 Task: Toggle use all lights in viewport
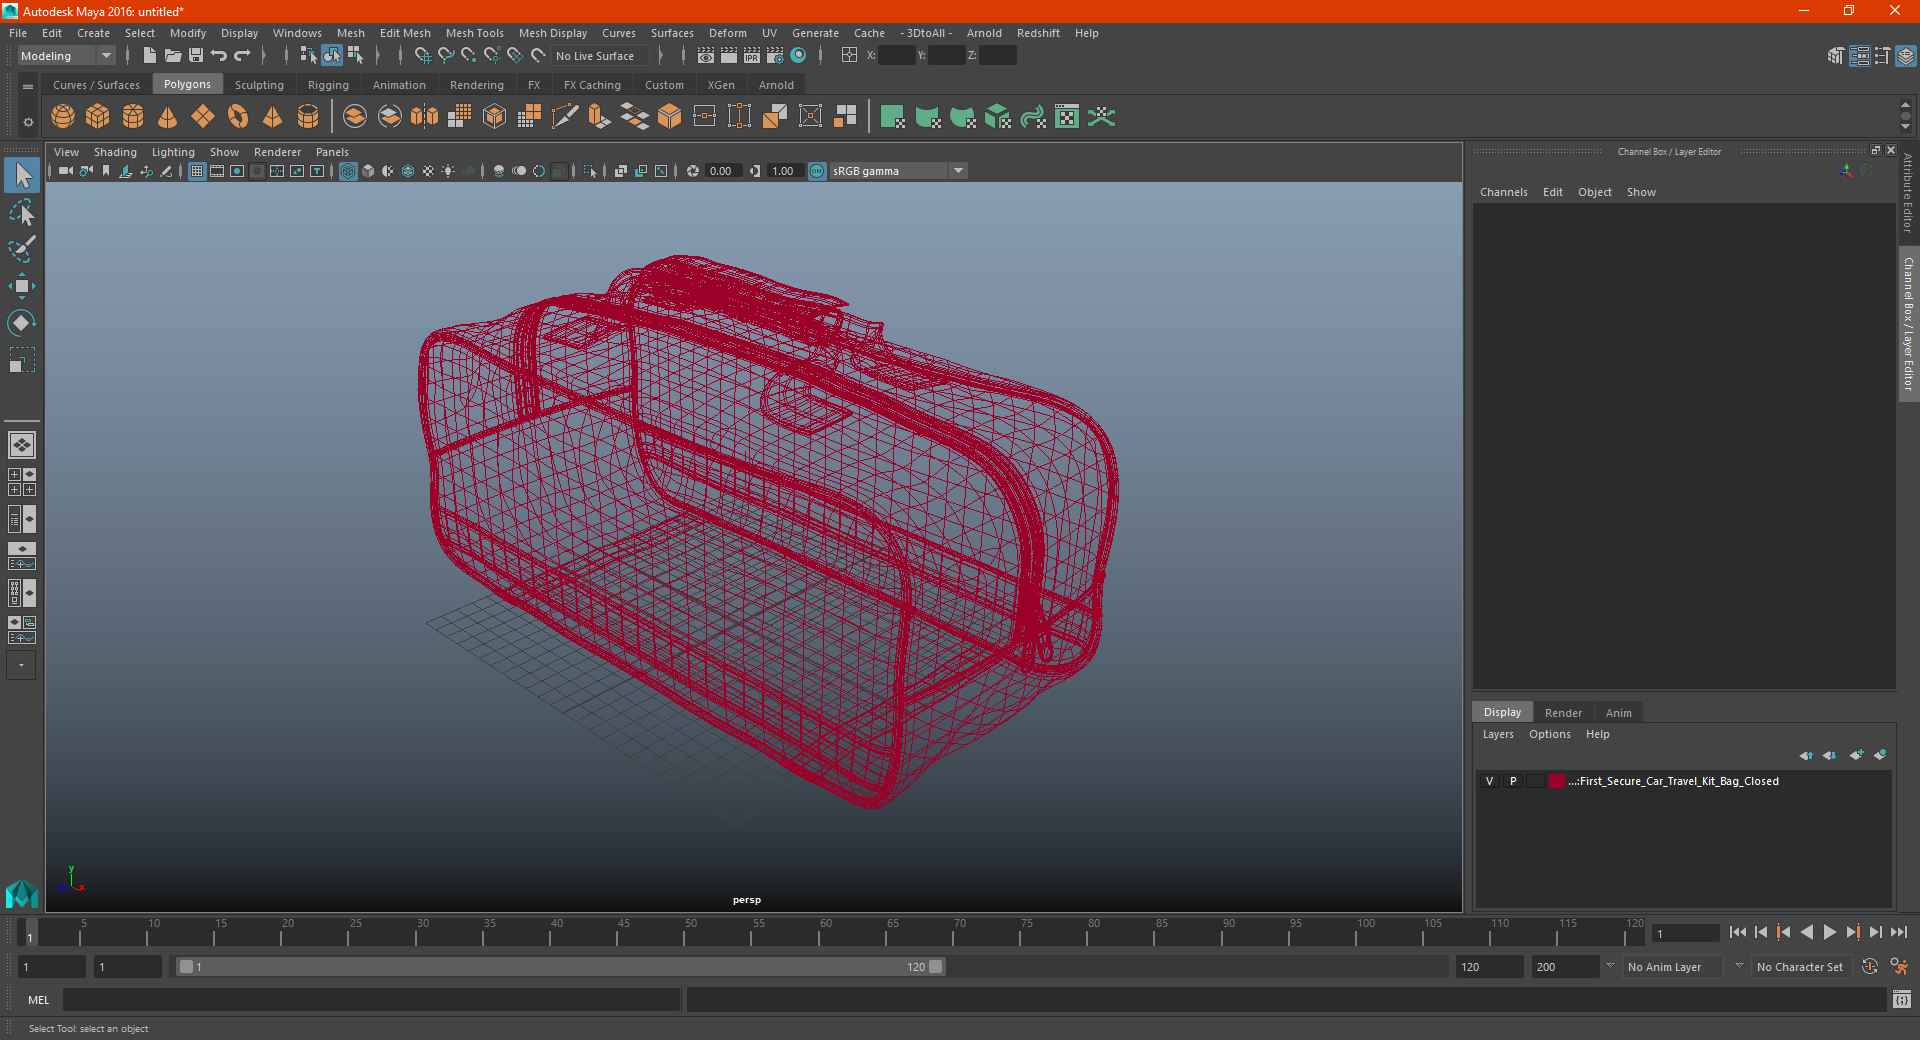point(448,171)
